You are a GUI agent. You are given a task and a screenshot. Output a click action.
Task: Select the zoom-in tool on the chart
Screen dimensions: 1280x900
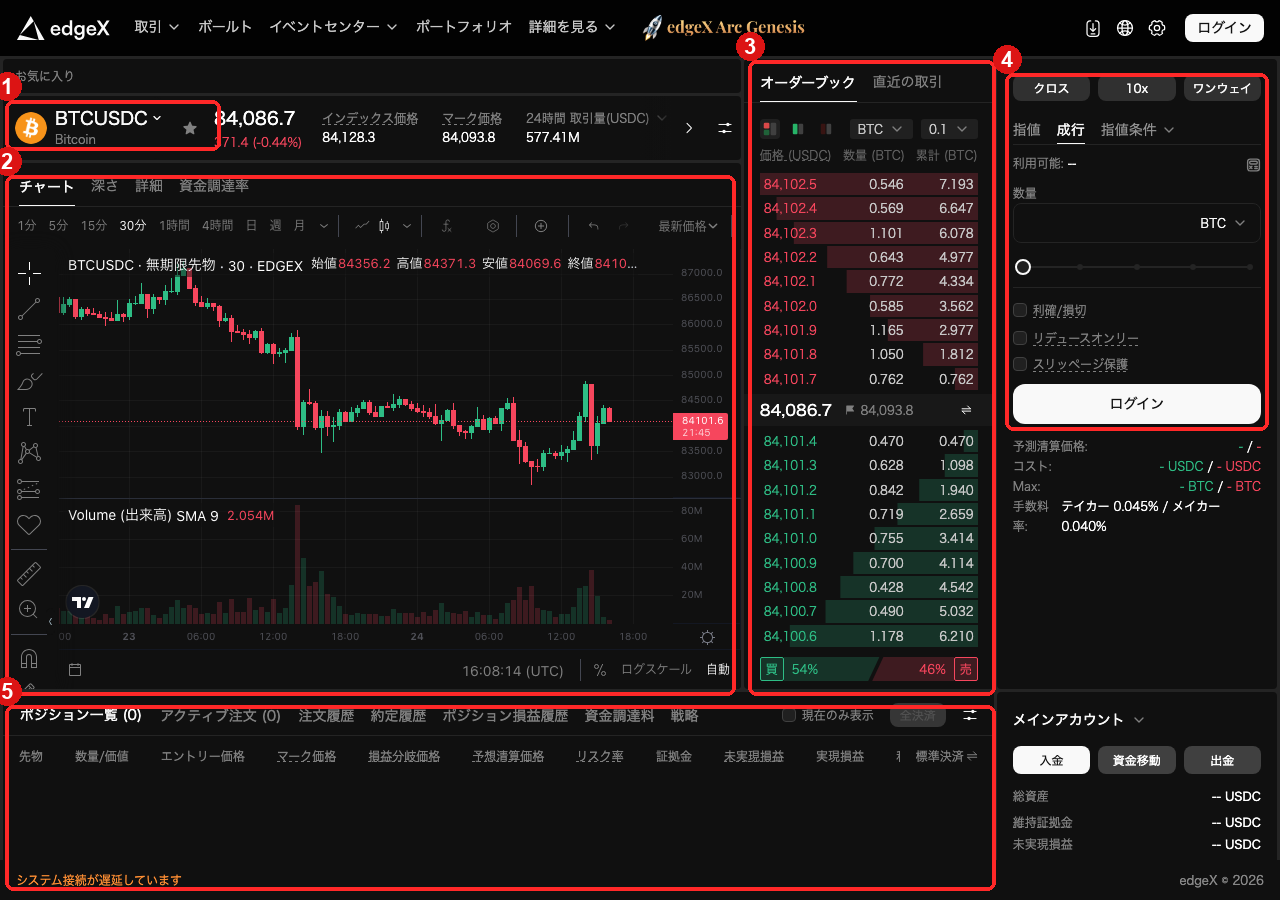(29, 609)
